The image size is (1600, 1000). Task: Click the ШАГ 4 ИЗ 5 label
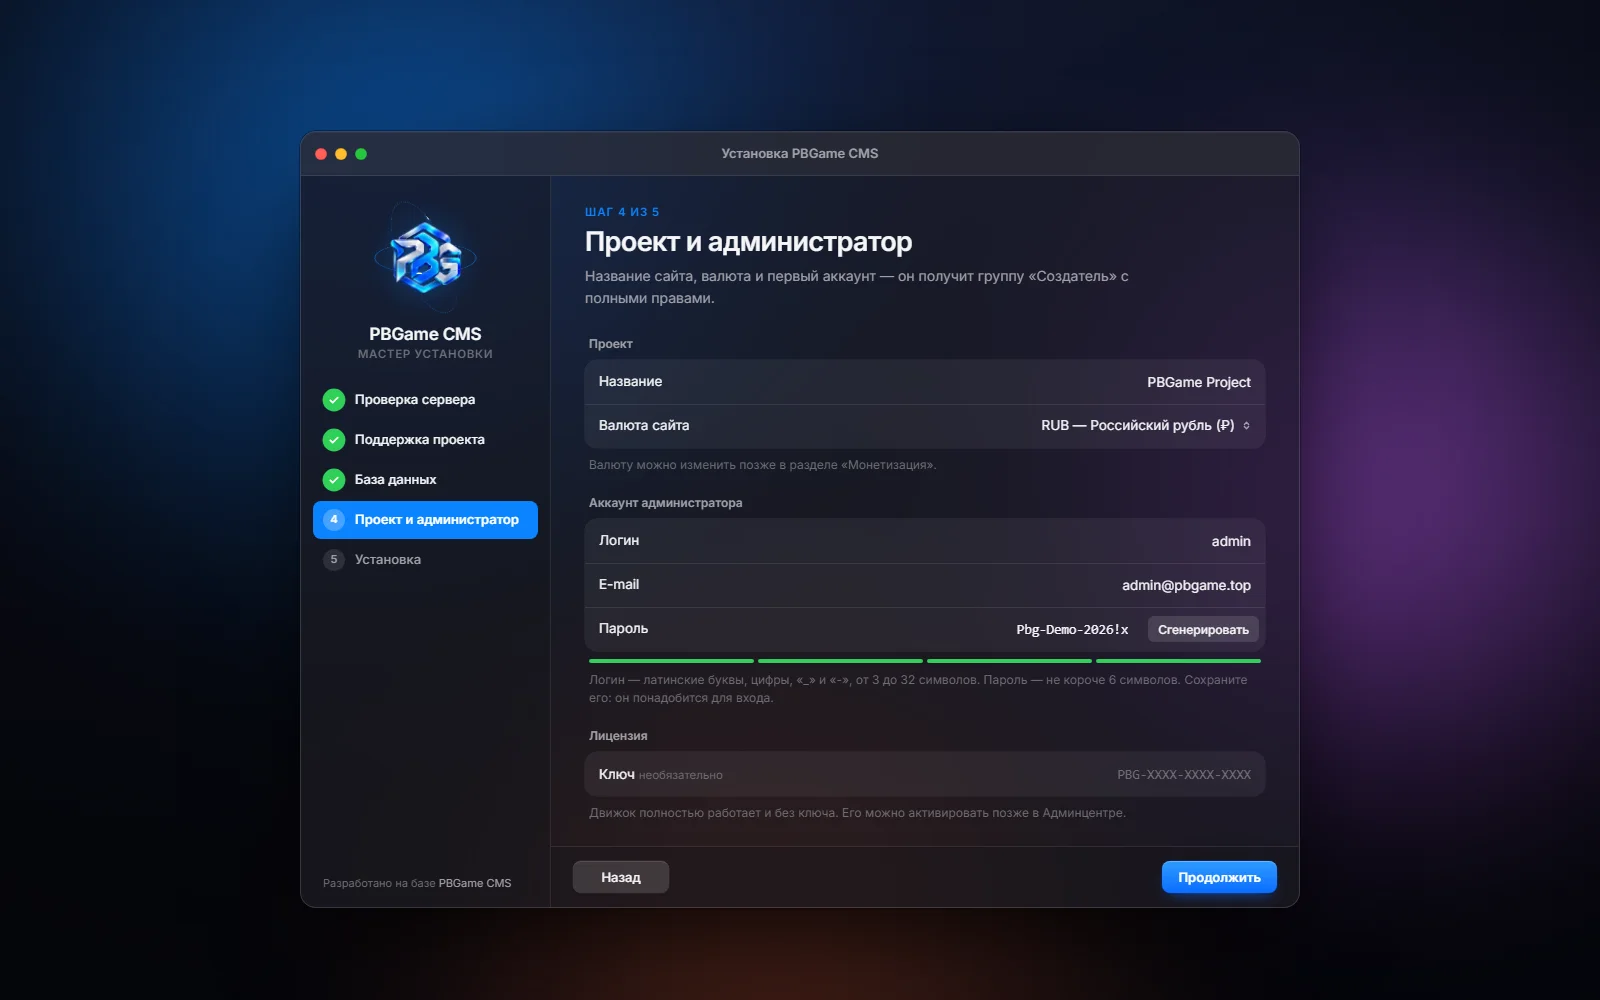tap(622, 212)
